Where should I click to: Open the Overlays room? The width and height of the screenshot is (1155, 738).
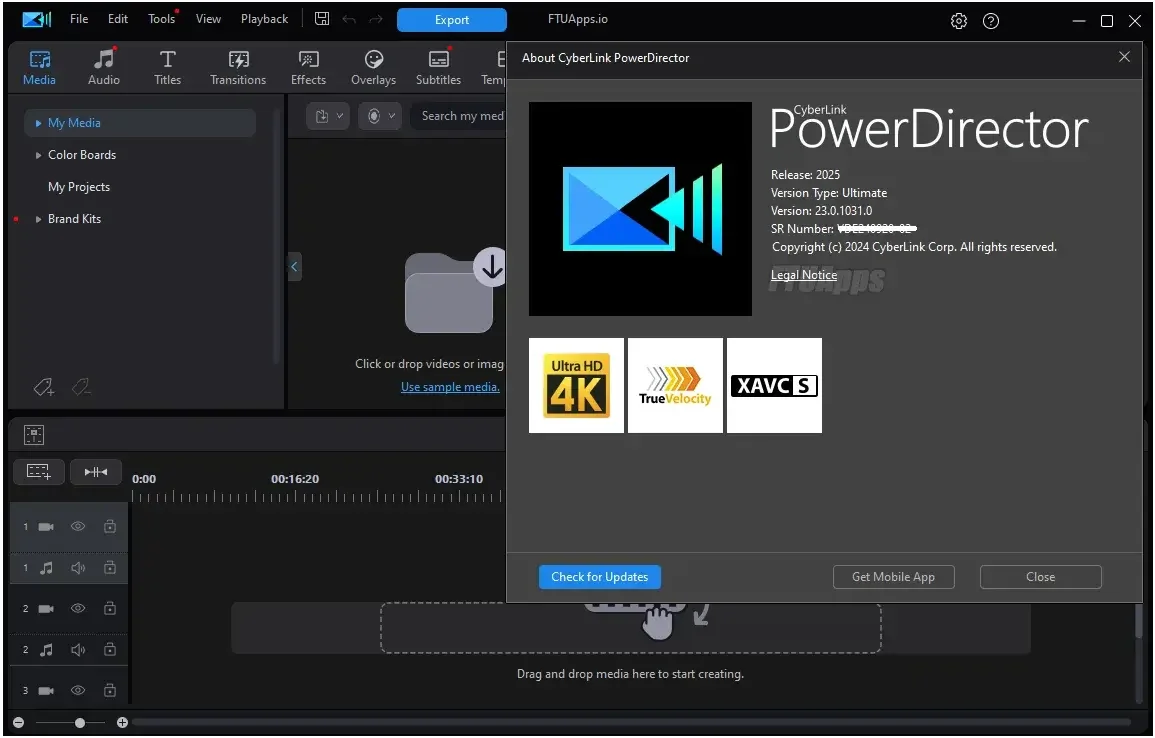pyautogui.click(x=373, y=67)
